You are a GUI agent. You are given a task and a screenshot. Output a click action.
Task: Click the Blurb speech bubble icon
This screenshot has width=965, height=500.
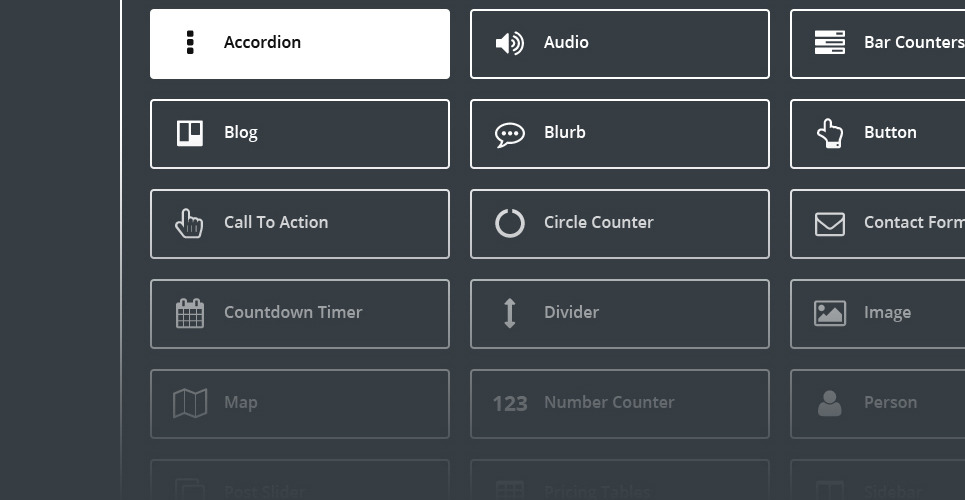pos(510,134)
